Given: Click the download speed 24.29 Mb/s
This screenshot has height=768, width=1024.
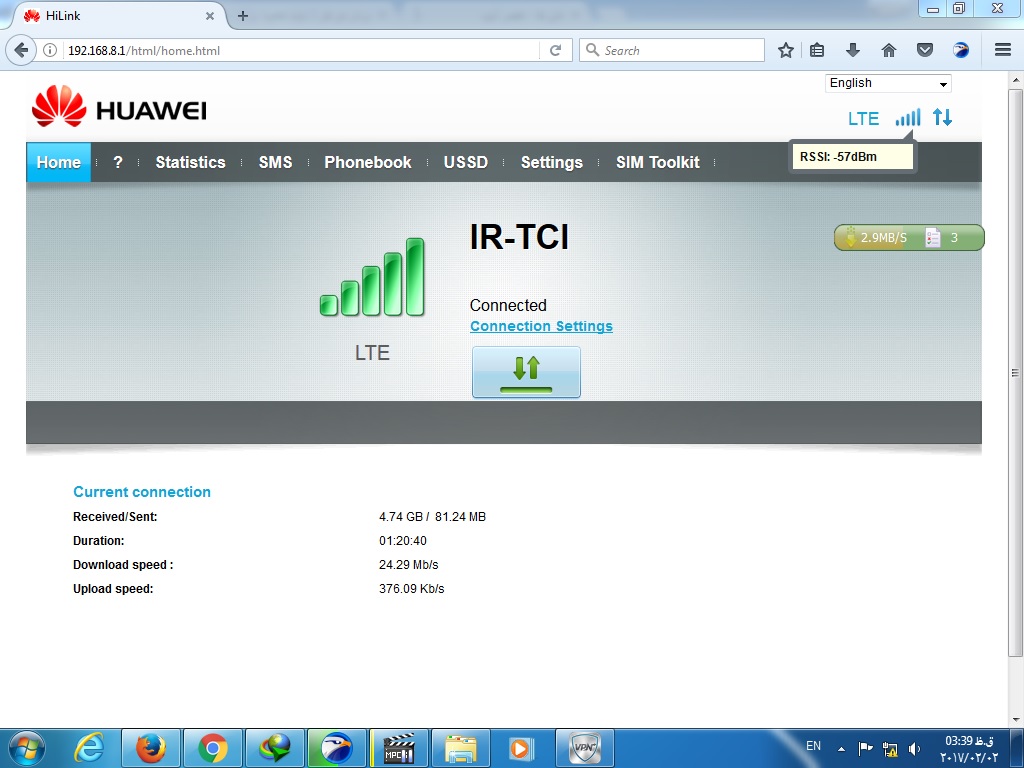Looking at the screenshot, I should click(x=409, y=564).
